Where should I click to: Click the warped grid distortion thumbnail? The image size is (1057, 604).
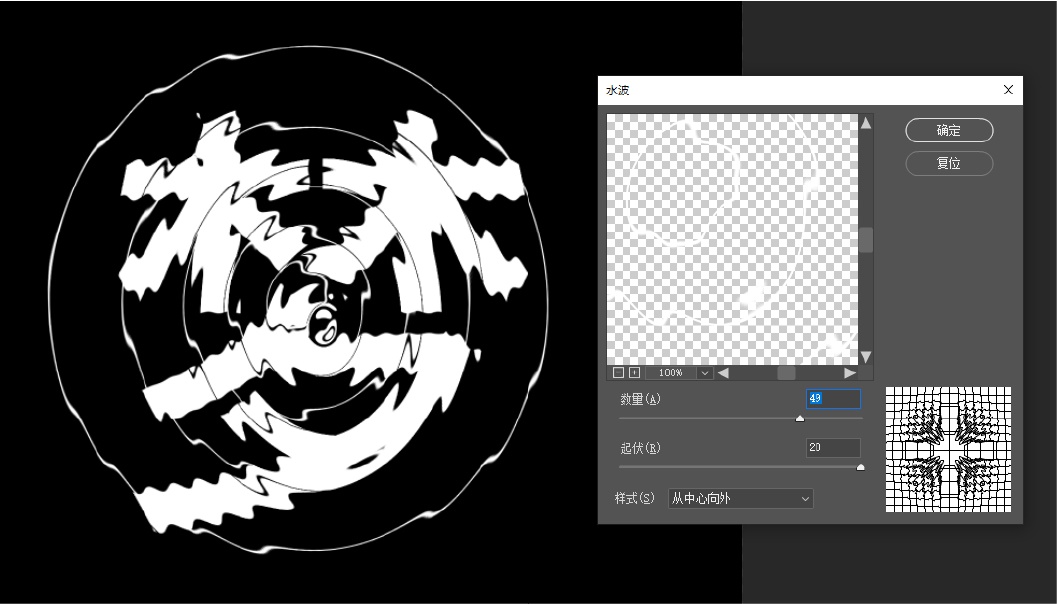click(948, 449)
